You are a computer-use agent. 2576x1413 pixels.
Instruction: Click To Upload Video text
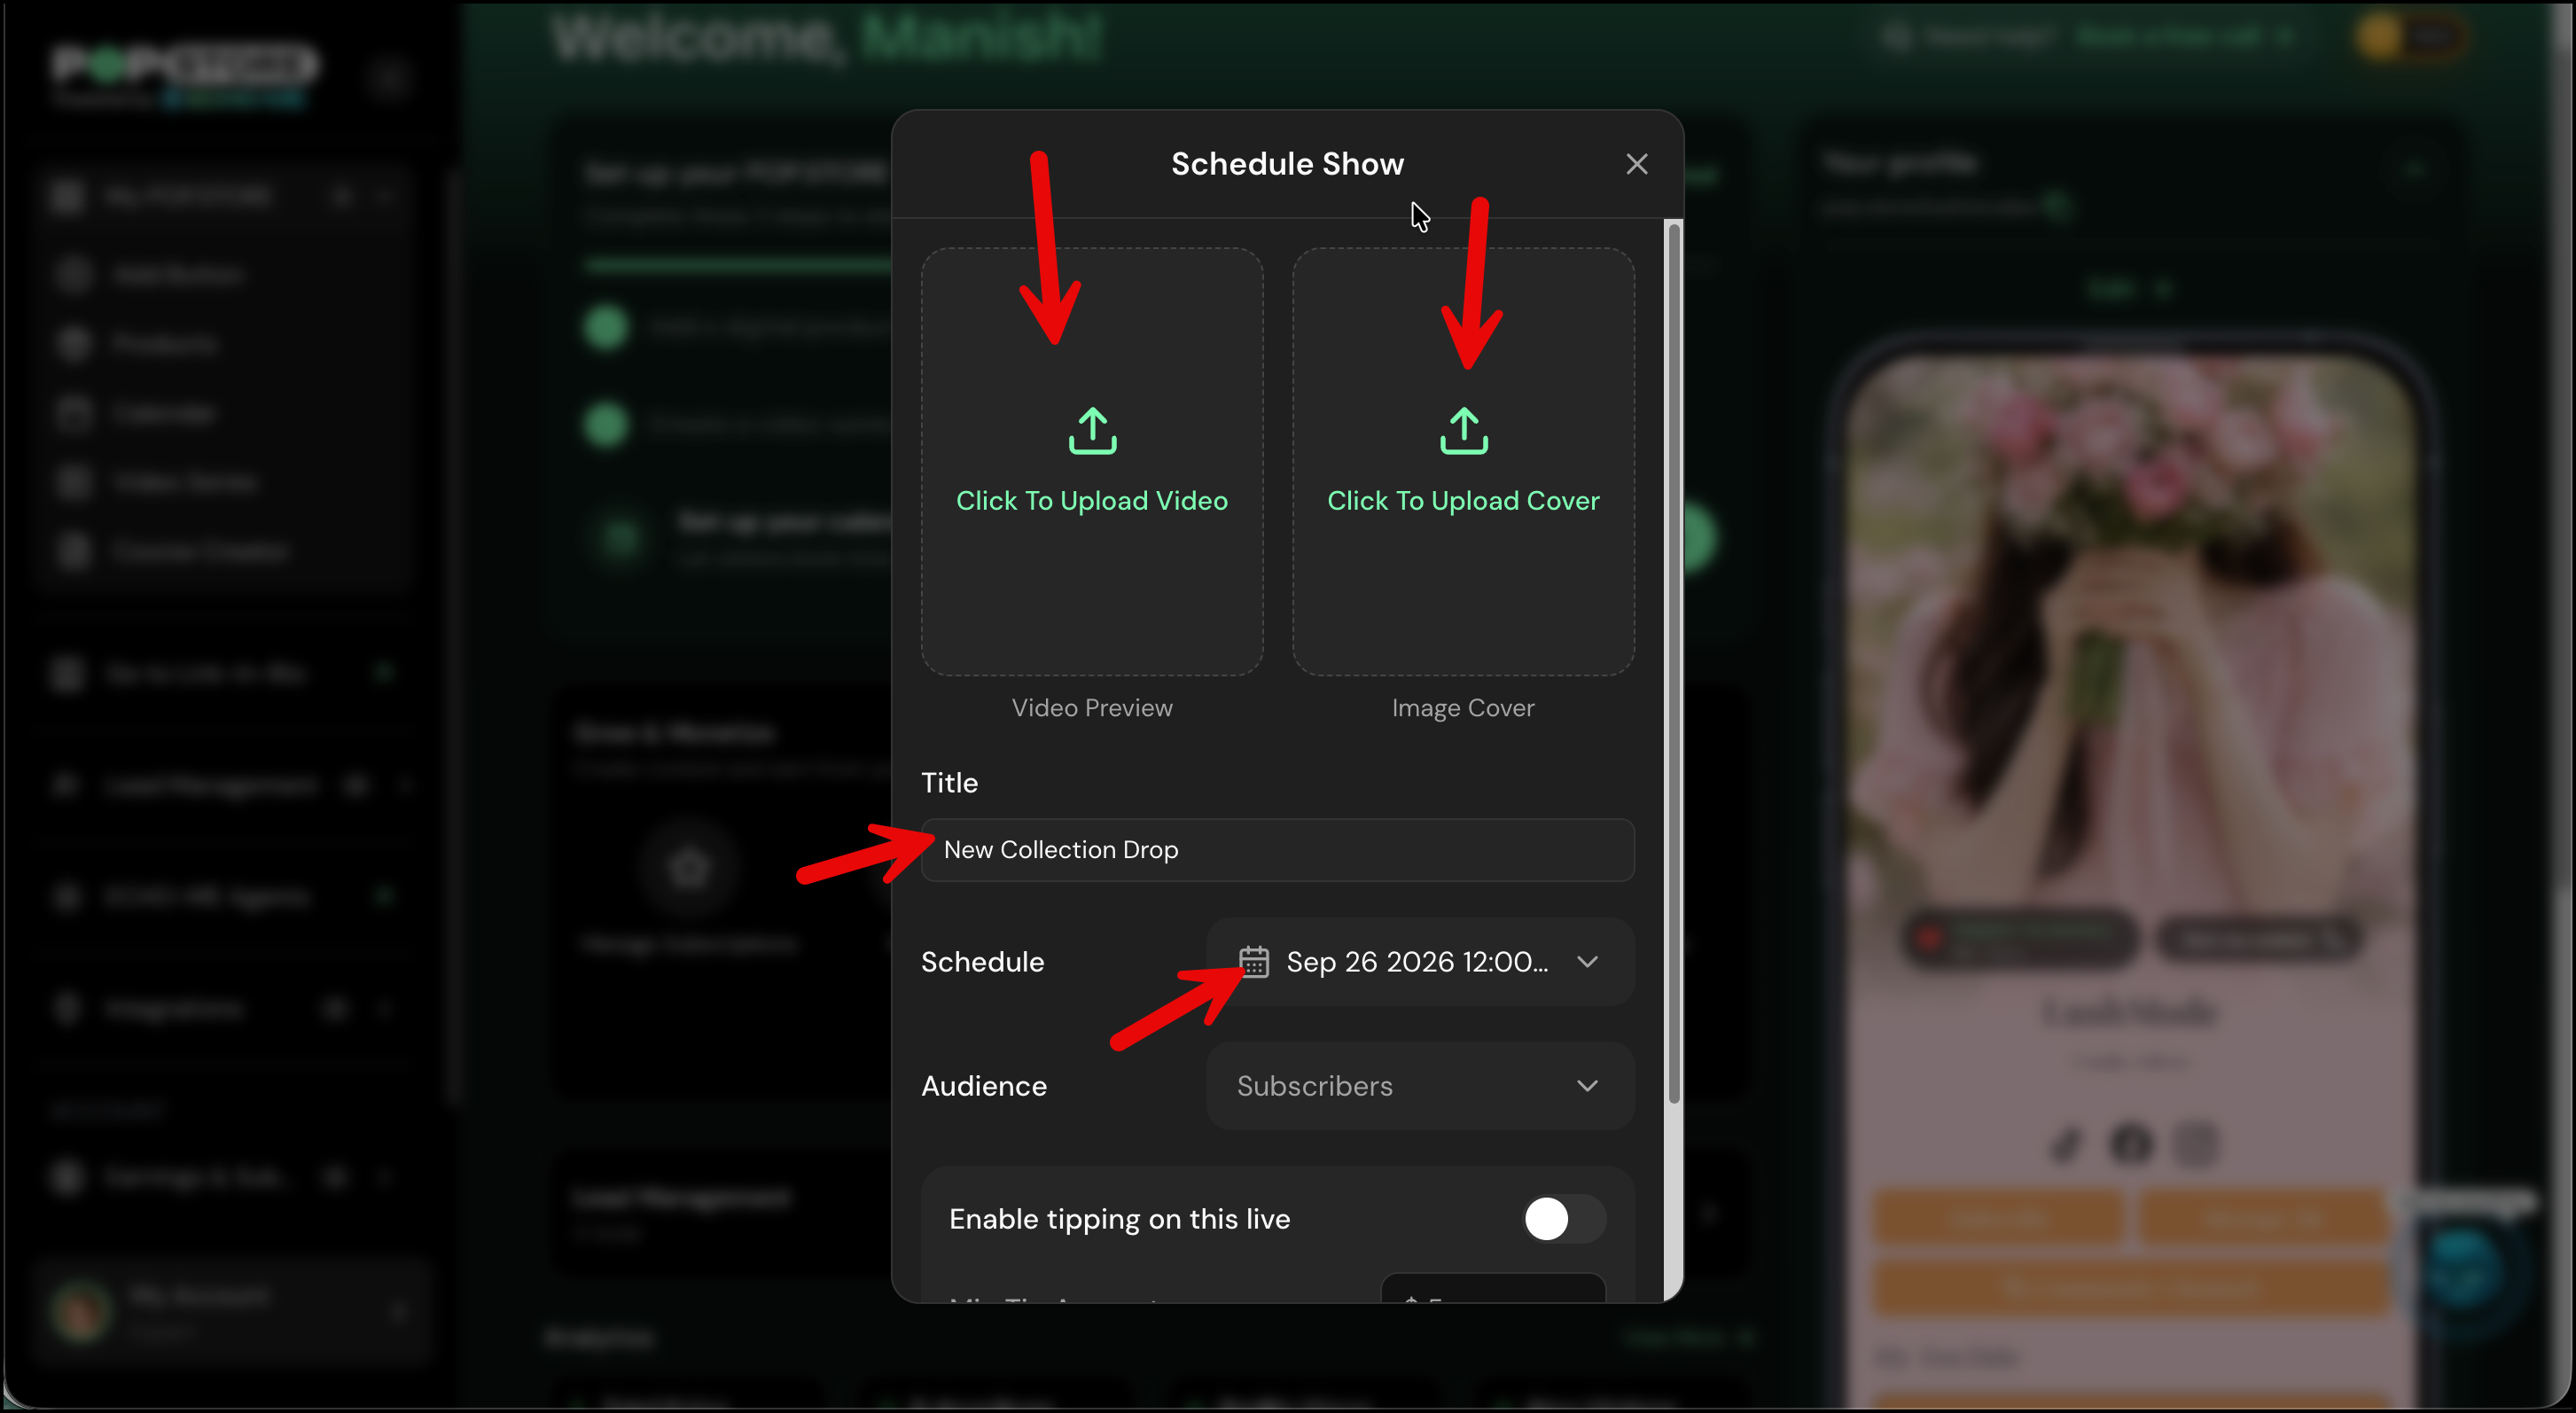1092,500
